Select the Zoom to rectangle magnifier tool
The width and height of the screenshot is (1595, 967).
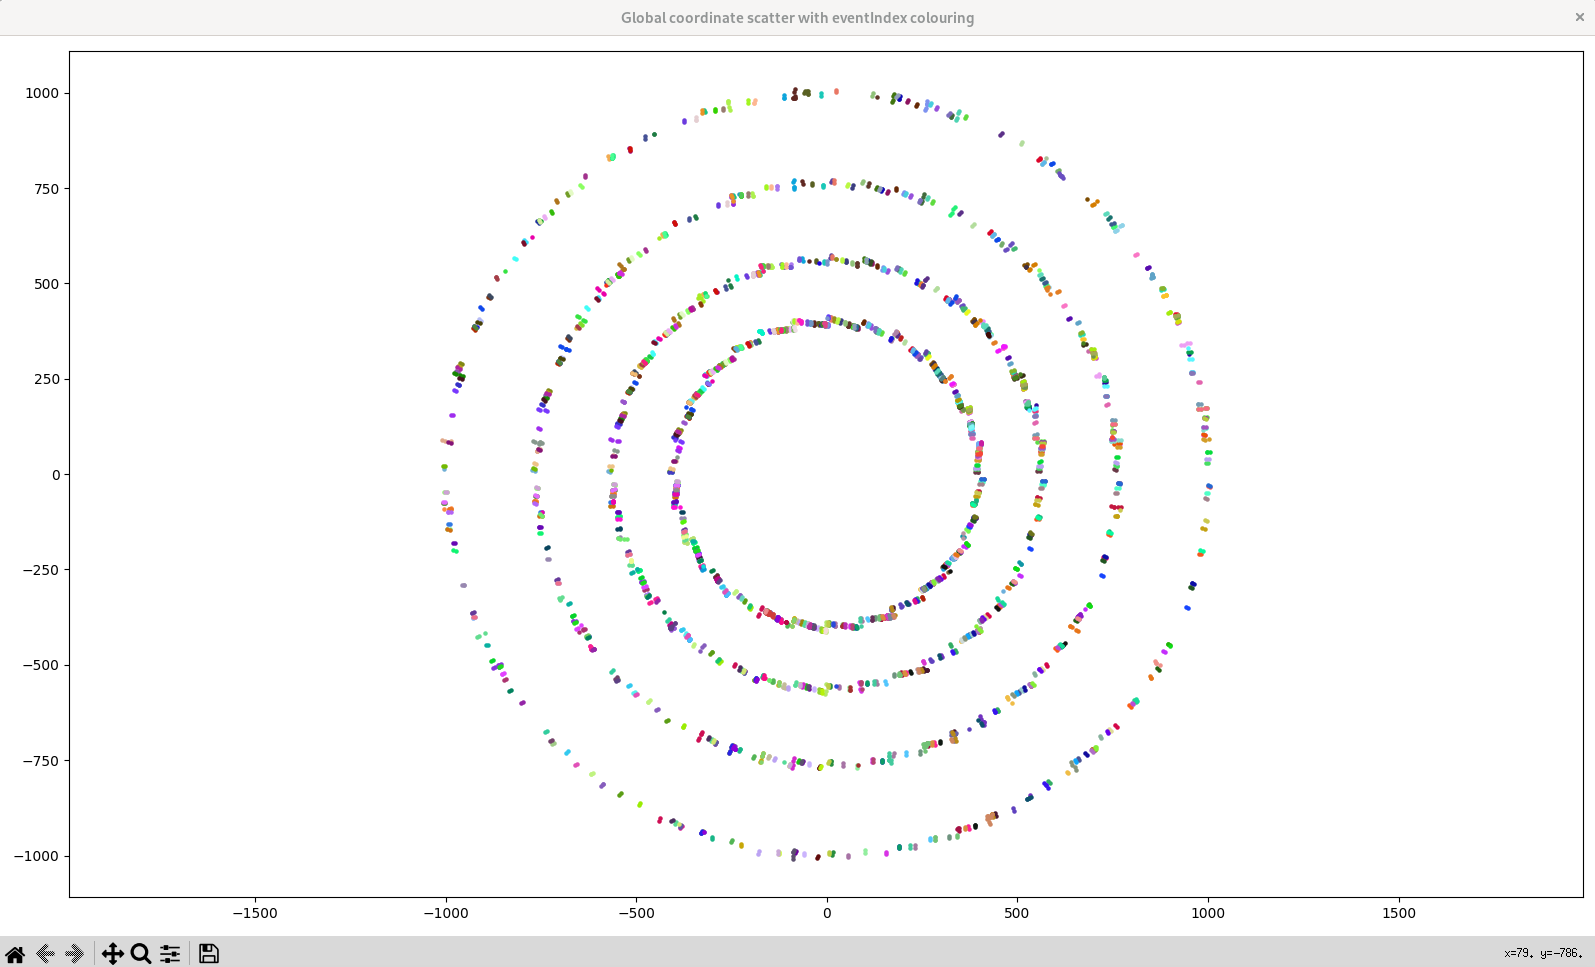(141, 953)
